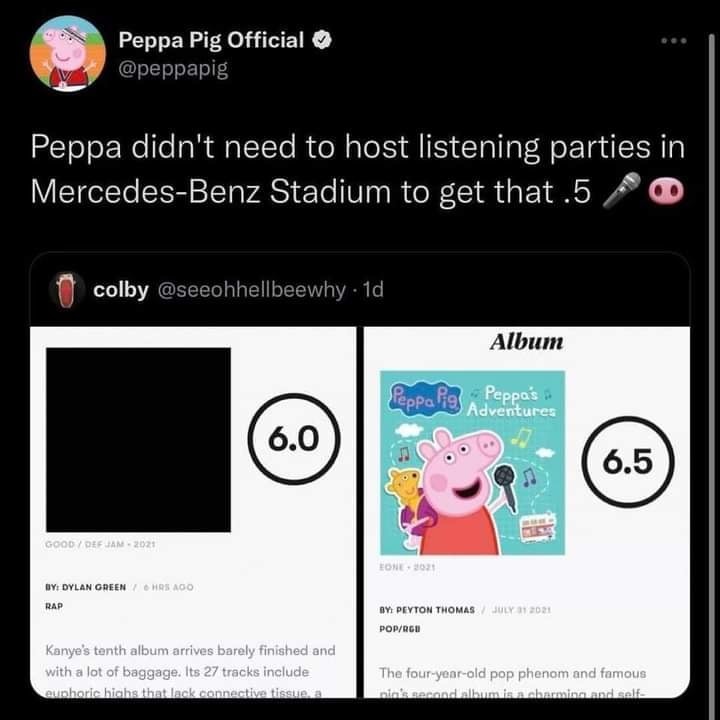Click the Peppa Pig Official display name
This screenshot has height=720, width=720.
point(211,40)
